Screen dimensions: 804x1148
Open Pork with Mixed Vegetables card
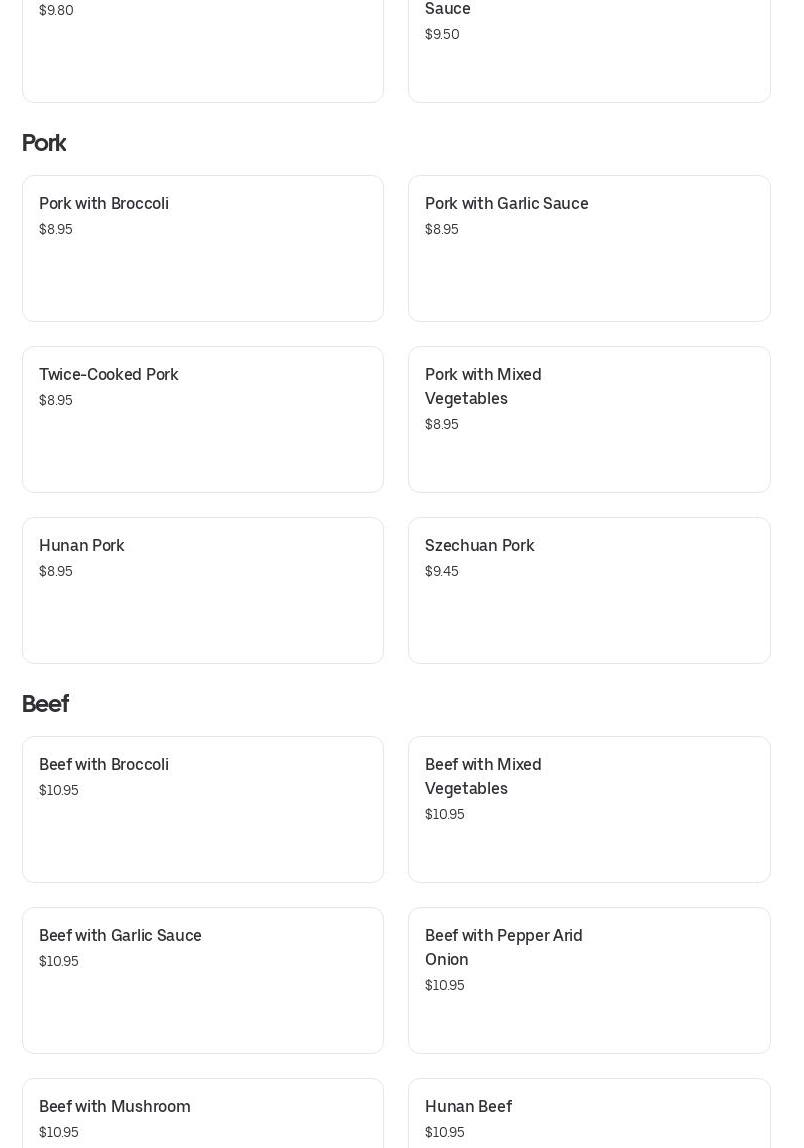589,420
